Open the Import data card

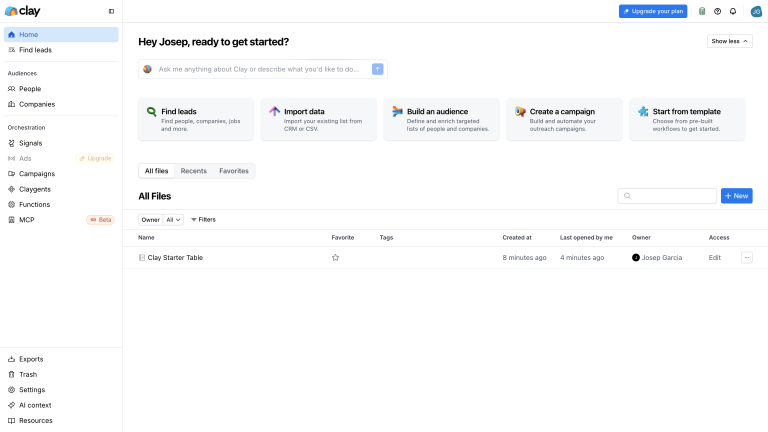(319, 120)
